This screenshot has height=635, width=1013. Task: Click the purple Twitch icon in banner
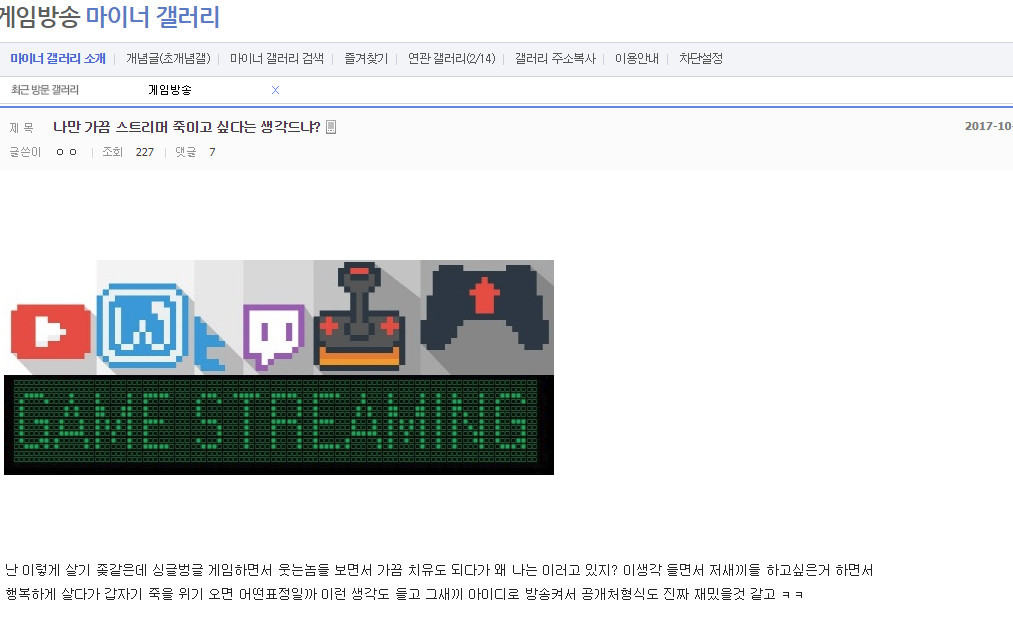coord(274,336)
